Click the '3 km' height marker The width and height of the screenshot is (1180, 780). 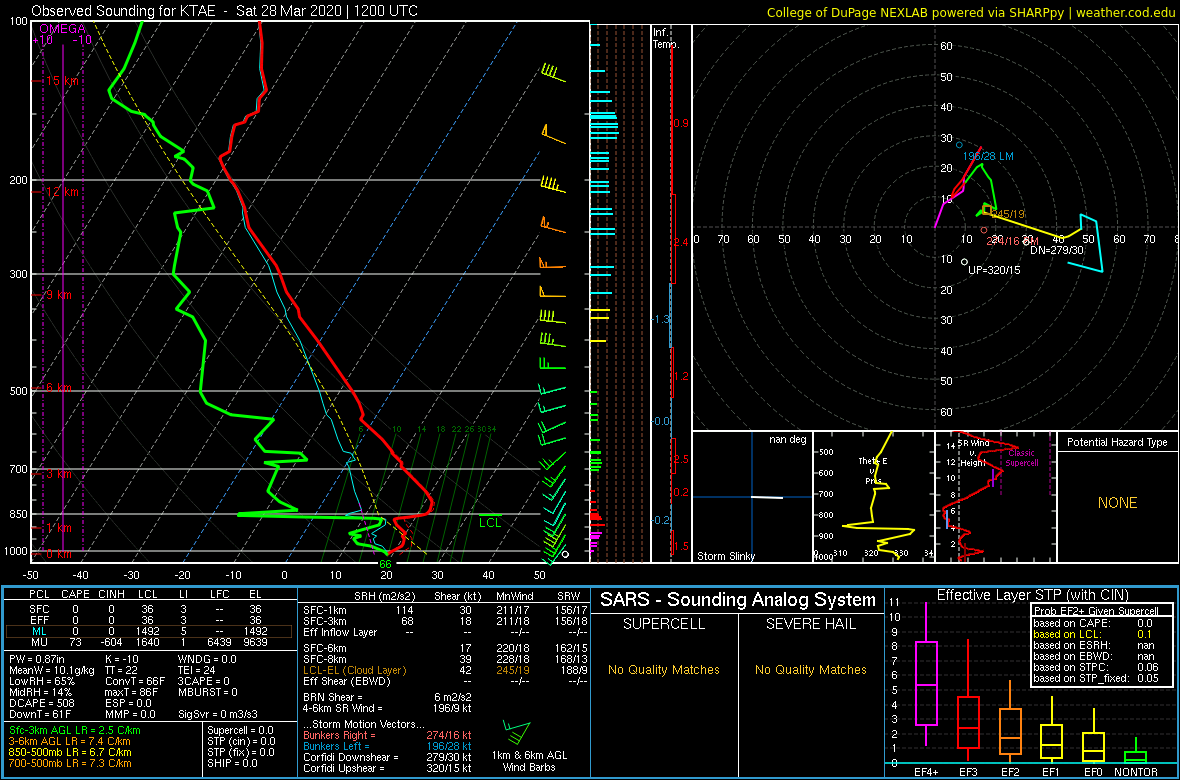[57, 474]
